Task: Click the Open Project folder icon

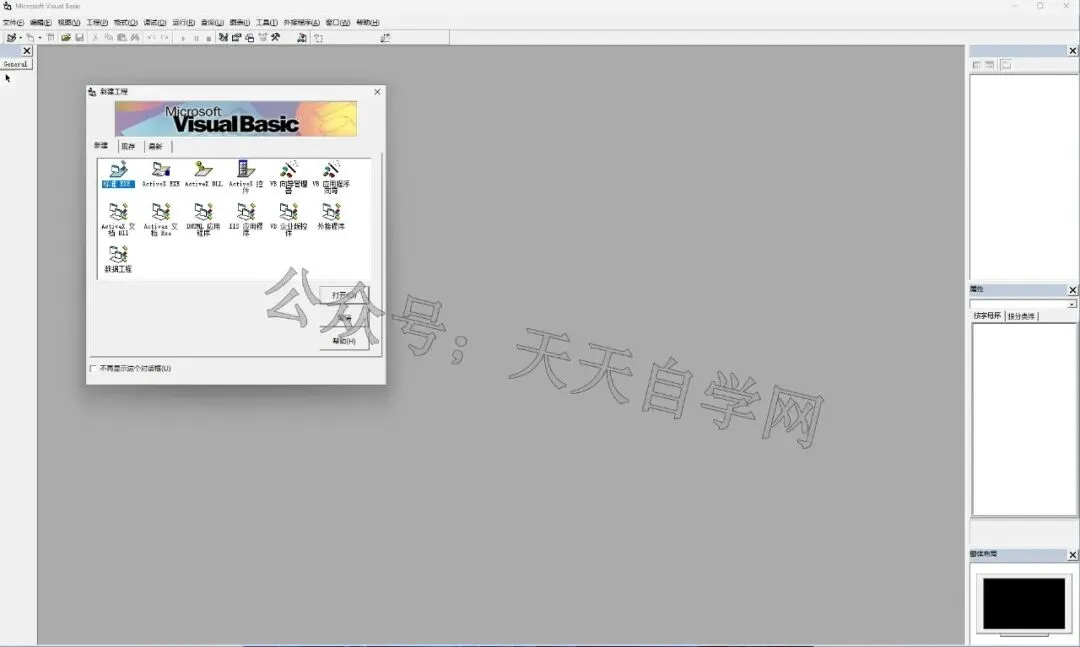Action: 65,38
